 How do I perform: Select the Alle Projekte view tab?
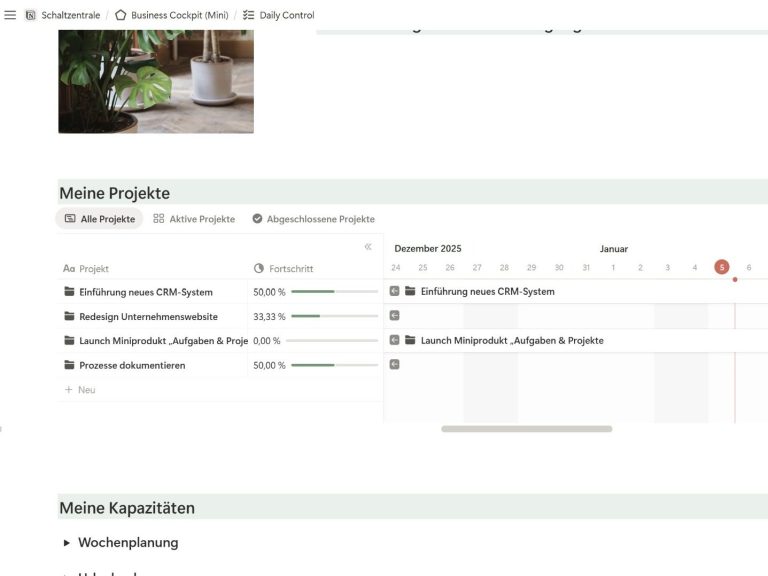click(x=99, y=219)
